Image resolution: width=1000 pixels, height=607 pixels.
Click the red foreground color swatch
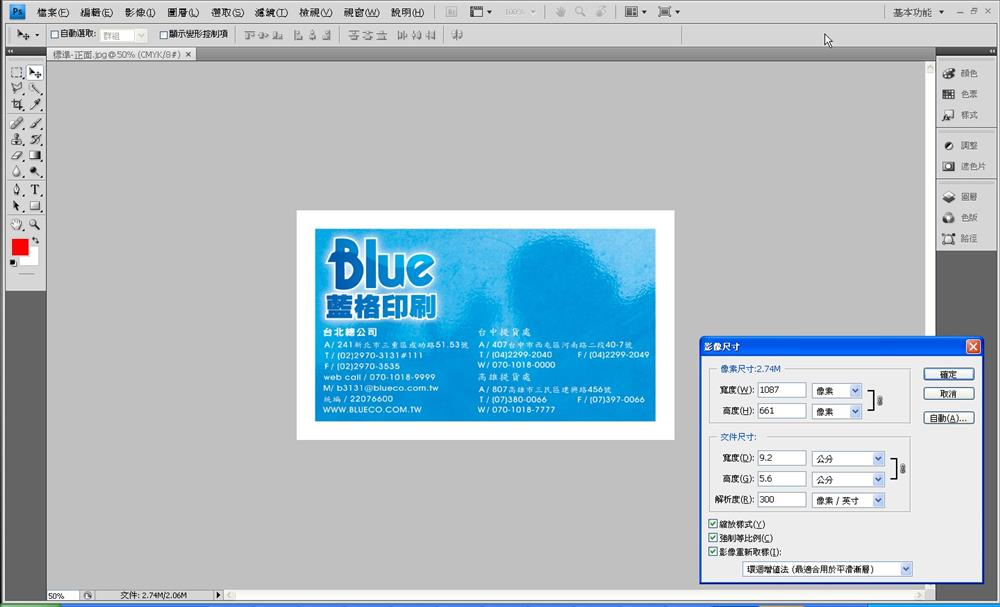pos(20,247)
